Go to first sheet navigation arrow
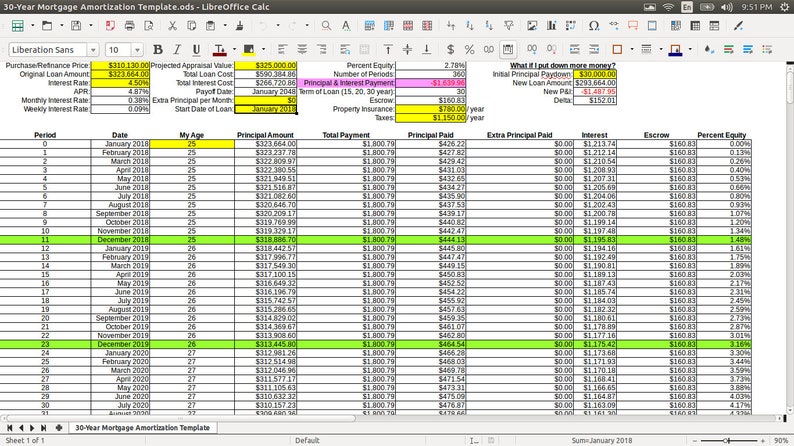Image resolution: width=794 pixels, height=446 pixels. [10, 428]
